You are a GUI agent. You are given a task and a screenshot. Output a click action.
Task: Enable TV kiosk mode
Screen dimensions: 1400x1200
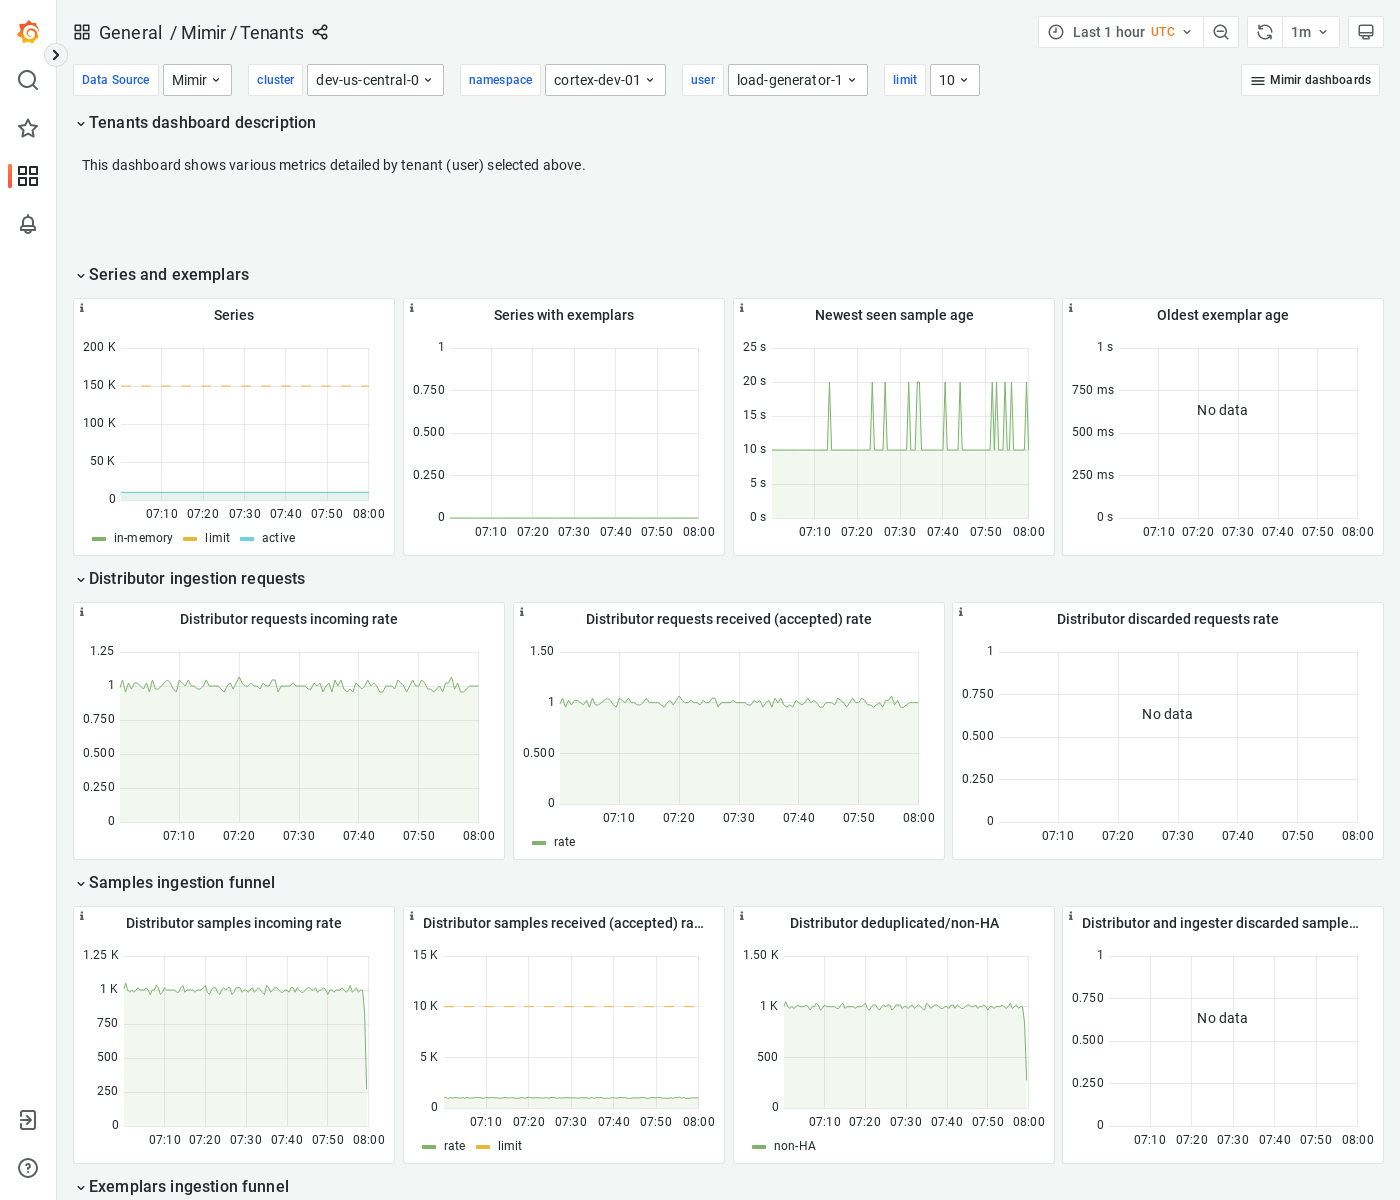pyautogui.click(x=1366, y=31)
